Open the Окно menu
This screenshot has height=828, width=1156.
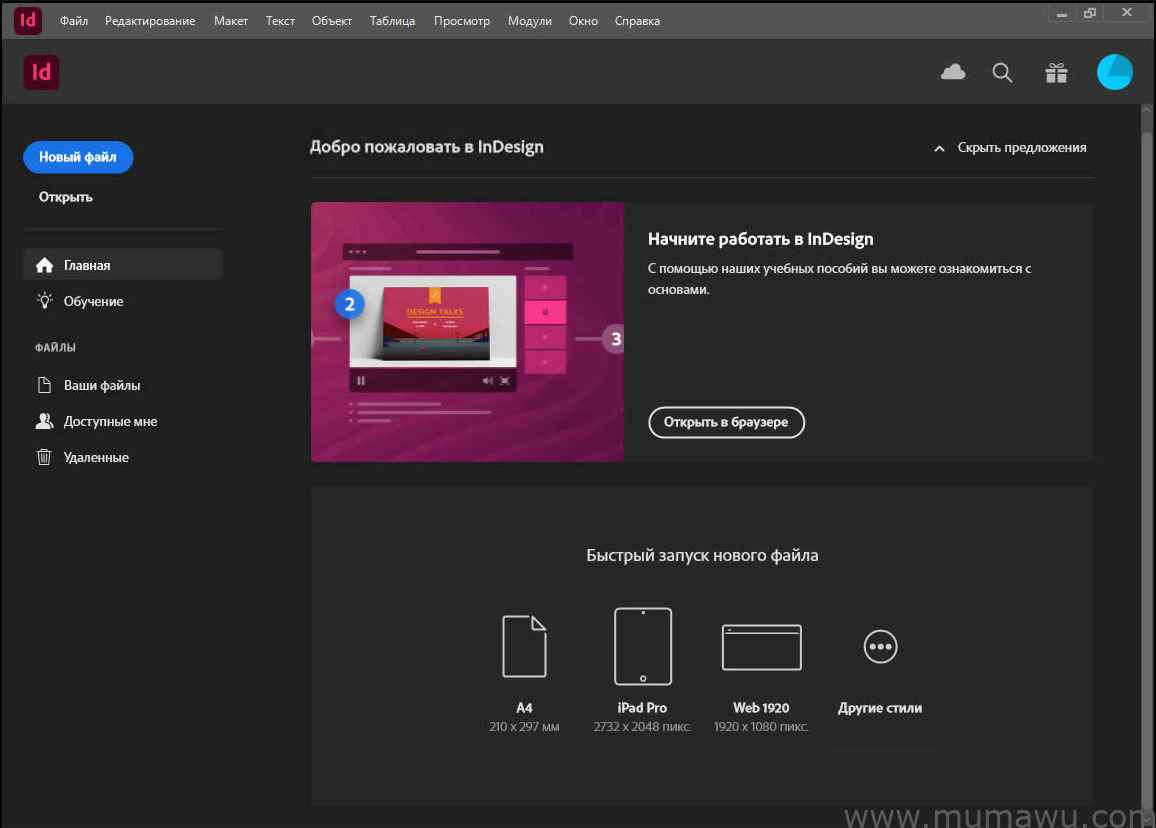pos(583,20)
